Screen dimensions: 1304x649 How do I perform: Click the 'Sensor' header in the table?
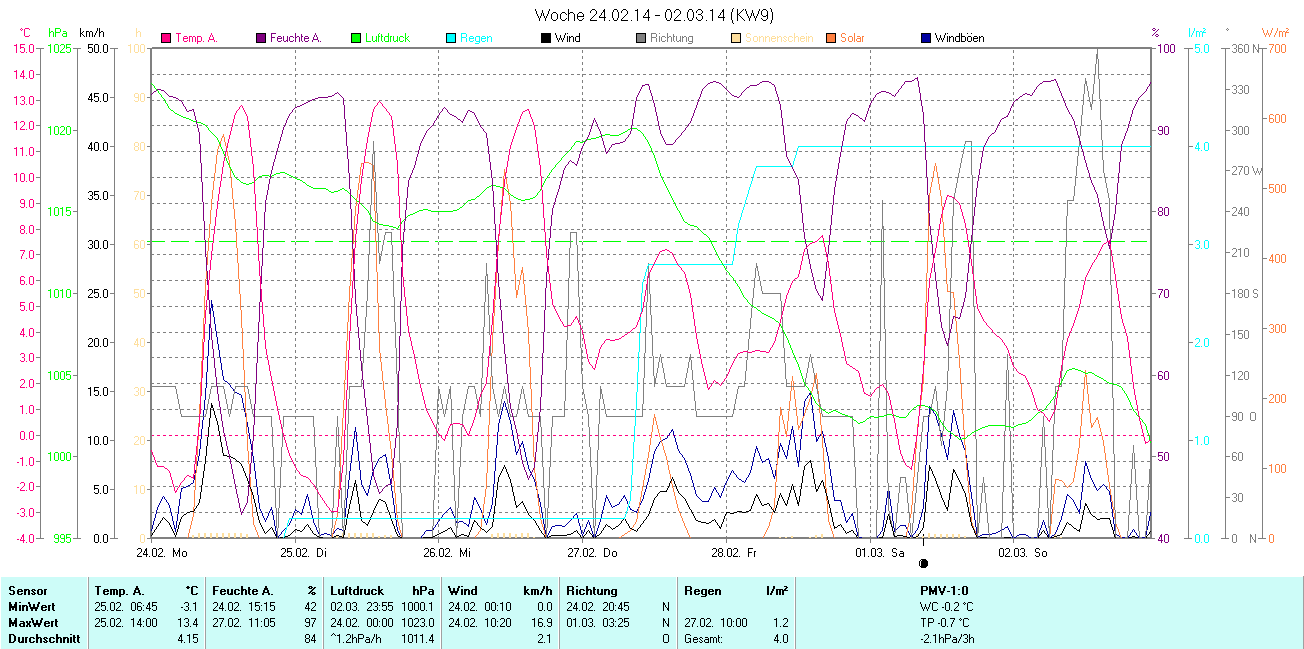click(x=27, y=591)
